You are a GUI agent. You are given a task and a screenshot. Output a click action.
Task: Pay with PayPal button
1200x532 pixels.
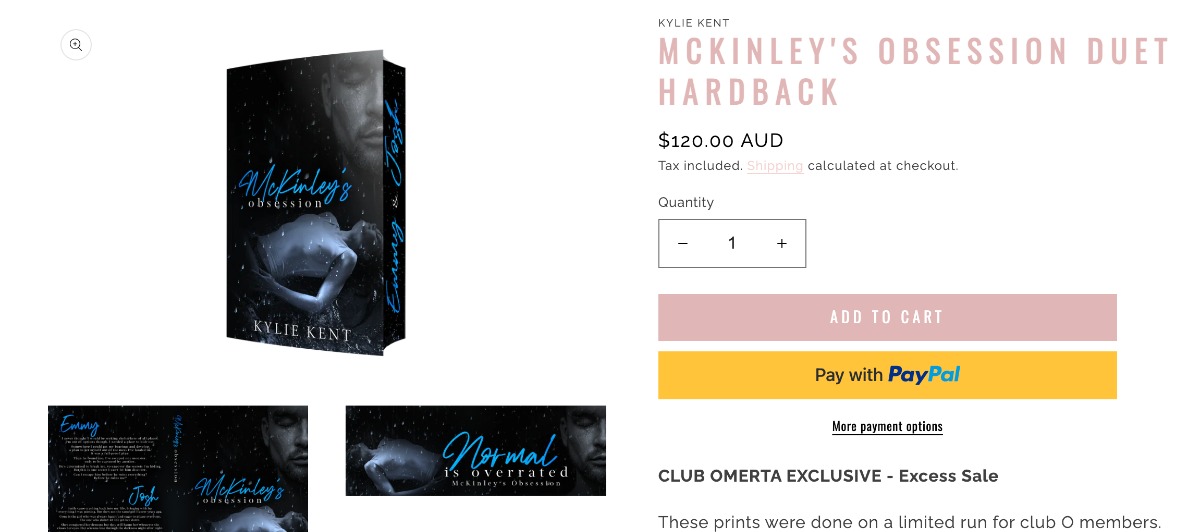(x=887, y=375)
